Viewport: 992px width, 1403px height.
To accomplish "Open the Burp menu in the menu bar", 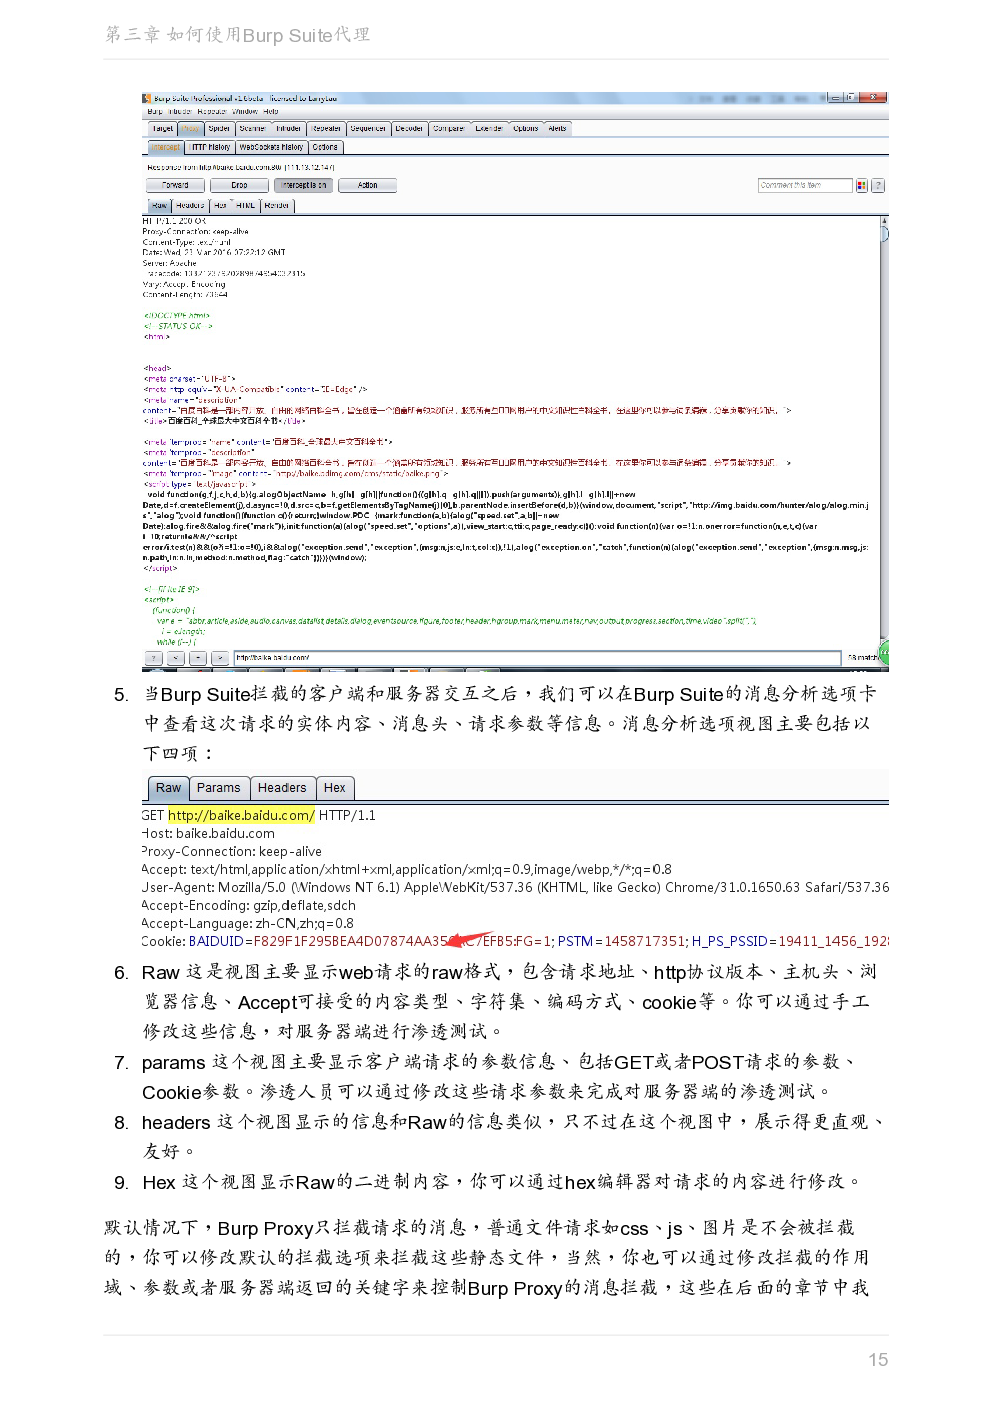I will pyautogui.click(x=155, y=112).
